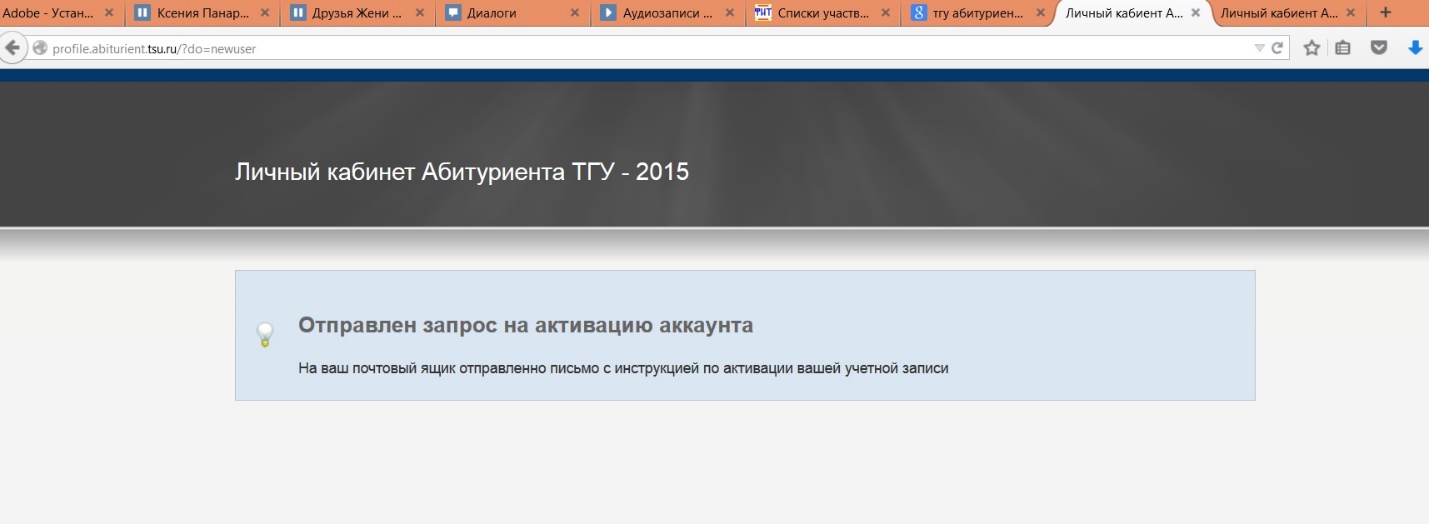Switch to the Аудиозаписи tab
Image resolution: width=1429 pixels, height=524 pixels.
point(667,13)
